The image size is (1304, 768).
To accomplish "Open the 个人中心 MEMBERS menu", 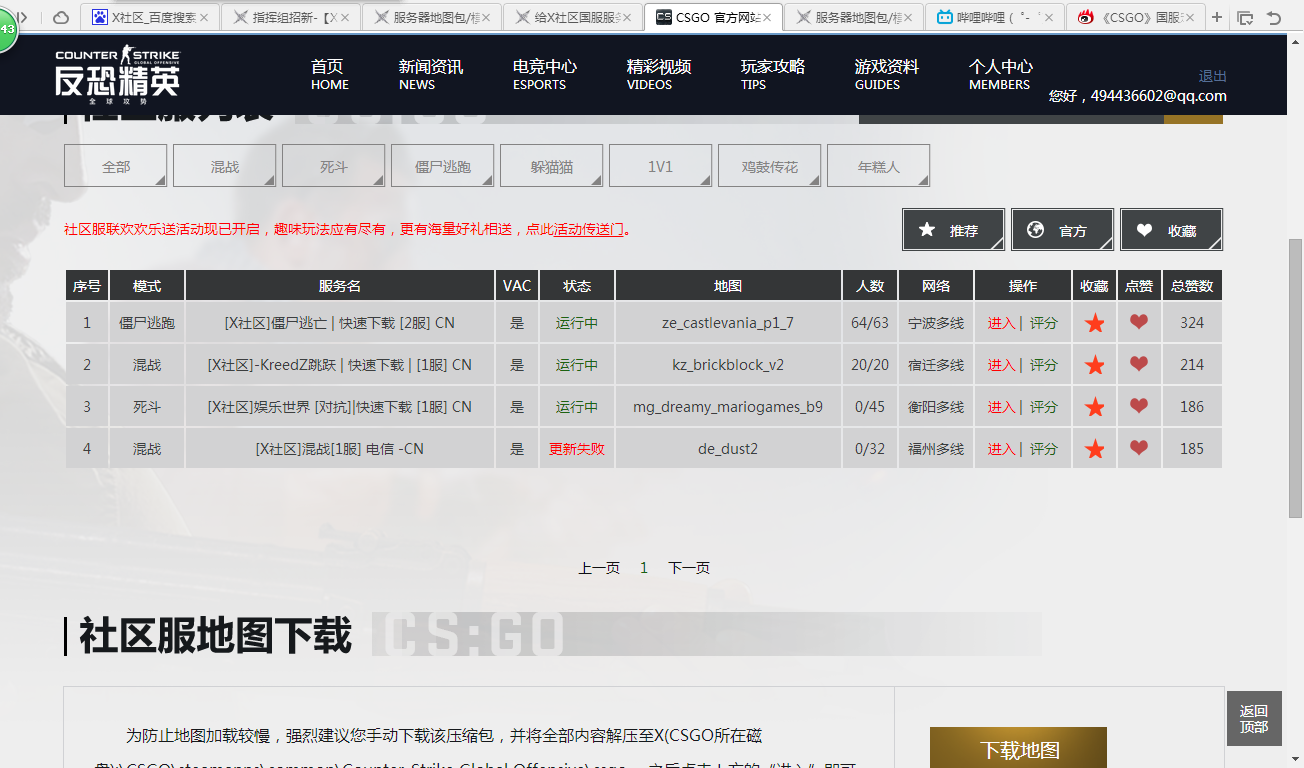I will 997,76.
